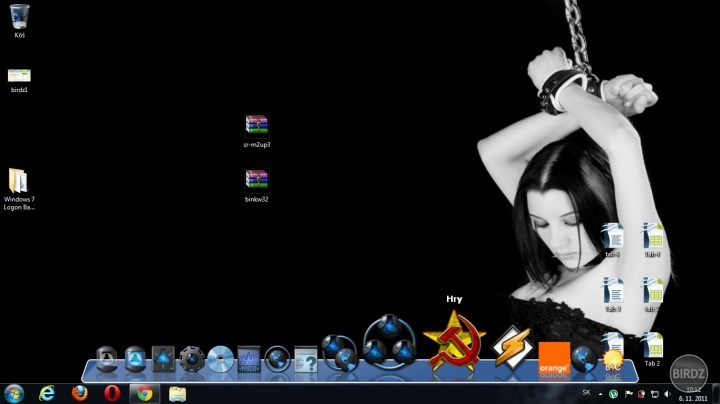Open the Kôš recycle bin icon
Image resolution: width=720 pixels, height=404 pixels.
click(19, 21)
